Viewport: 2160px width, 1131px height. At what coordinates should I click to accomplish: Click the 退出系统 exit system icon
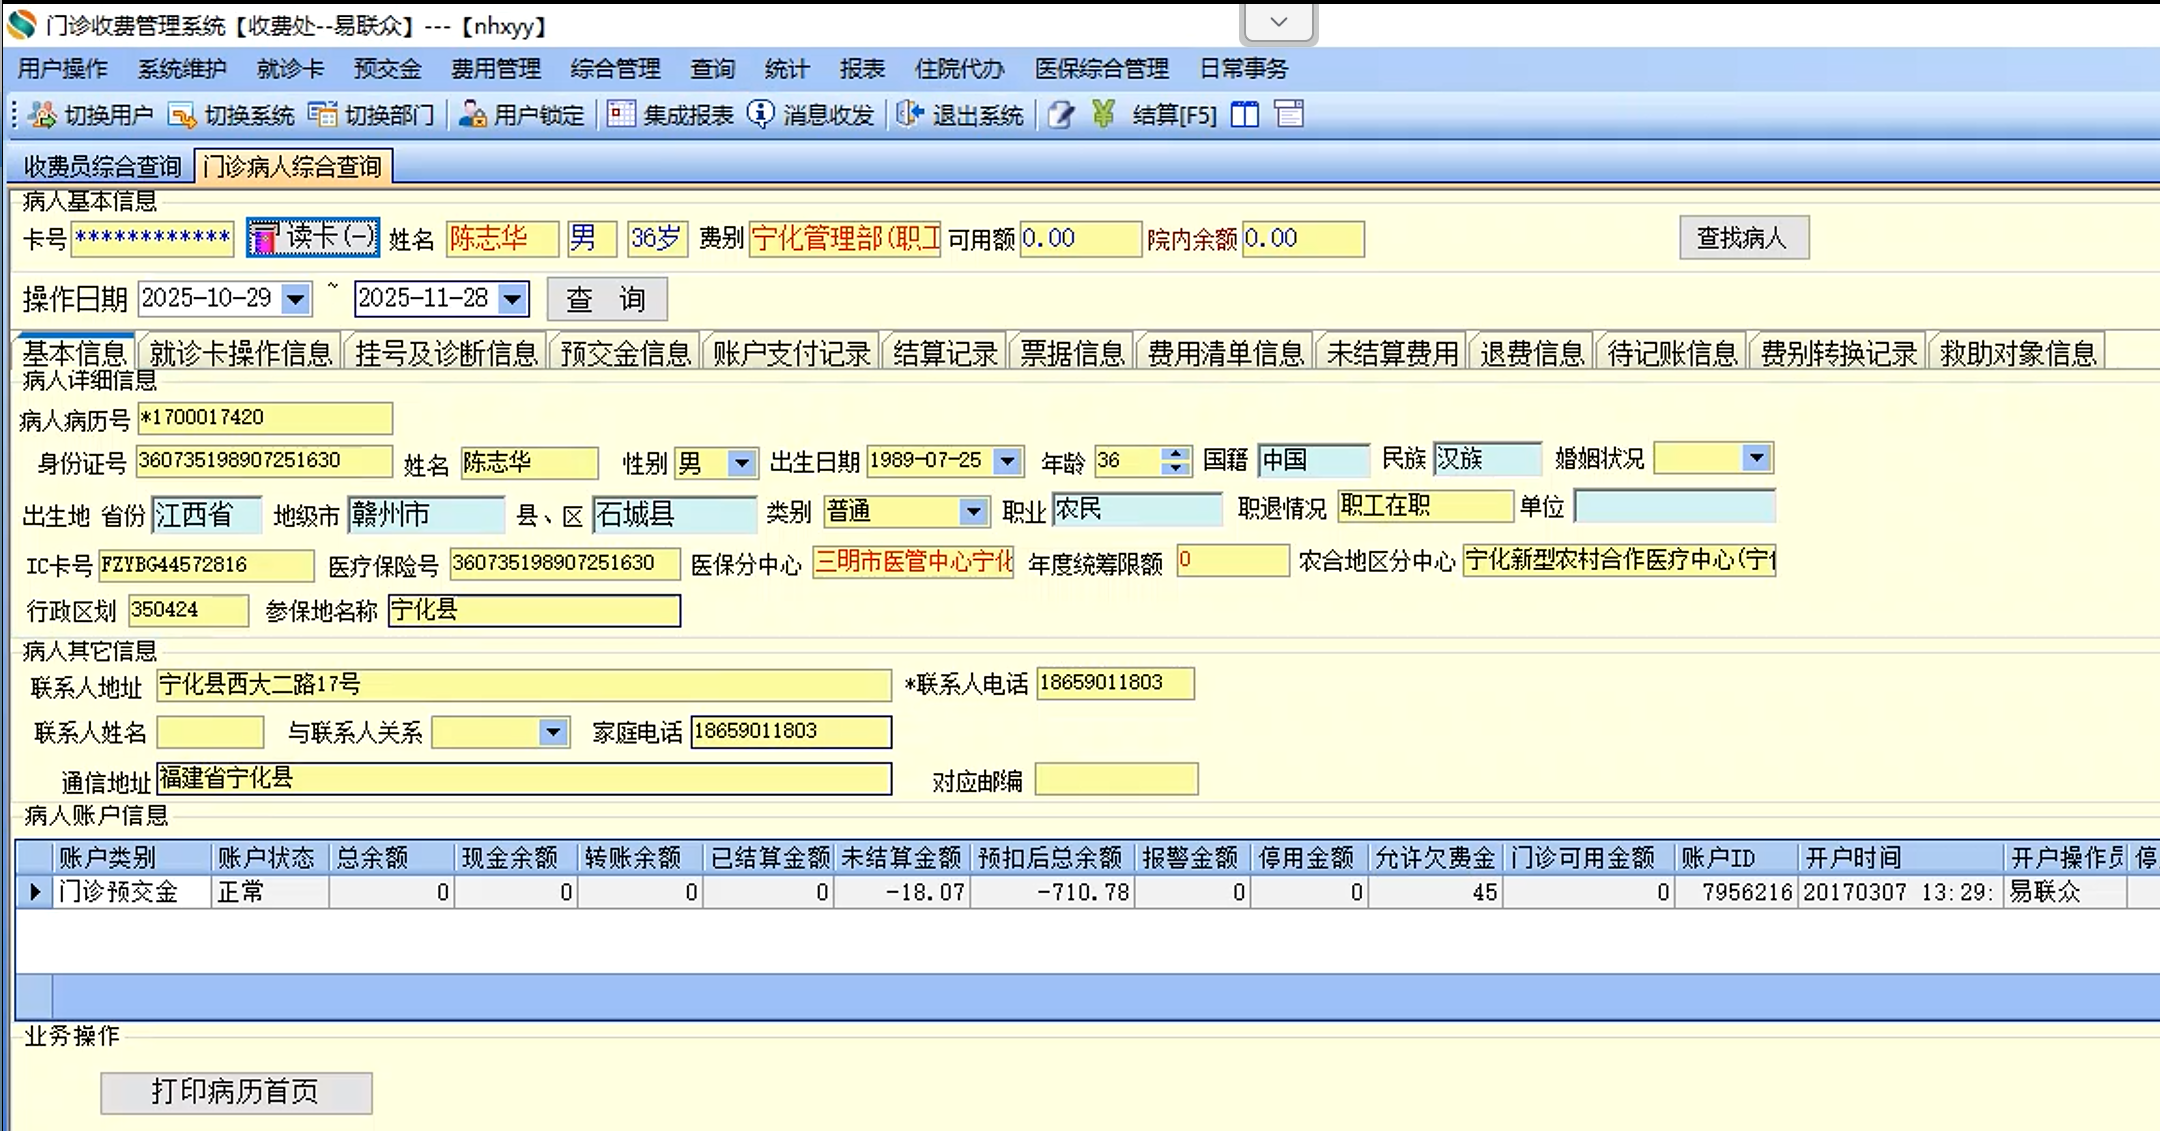click(x=910, y=115)
